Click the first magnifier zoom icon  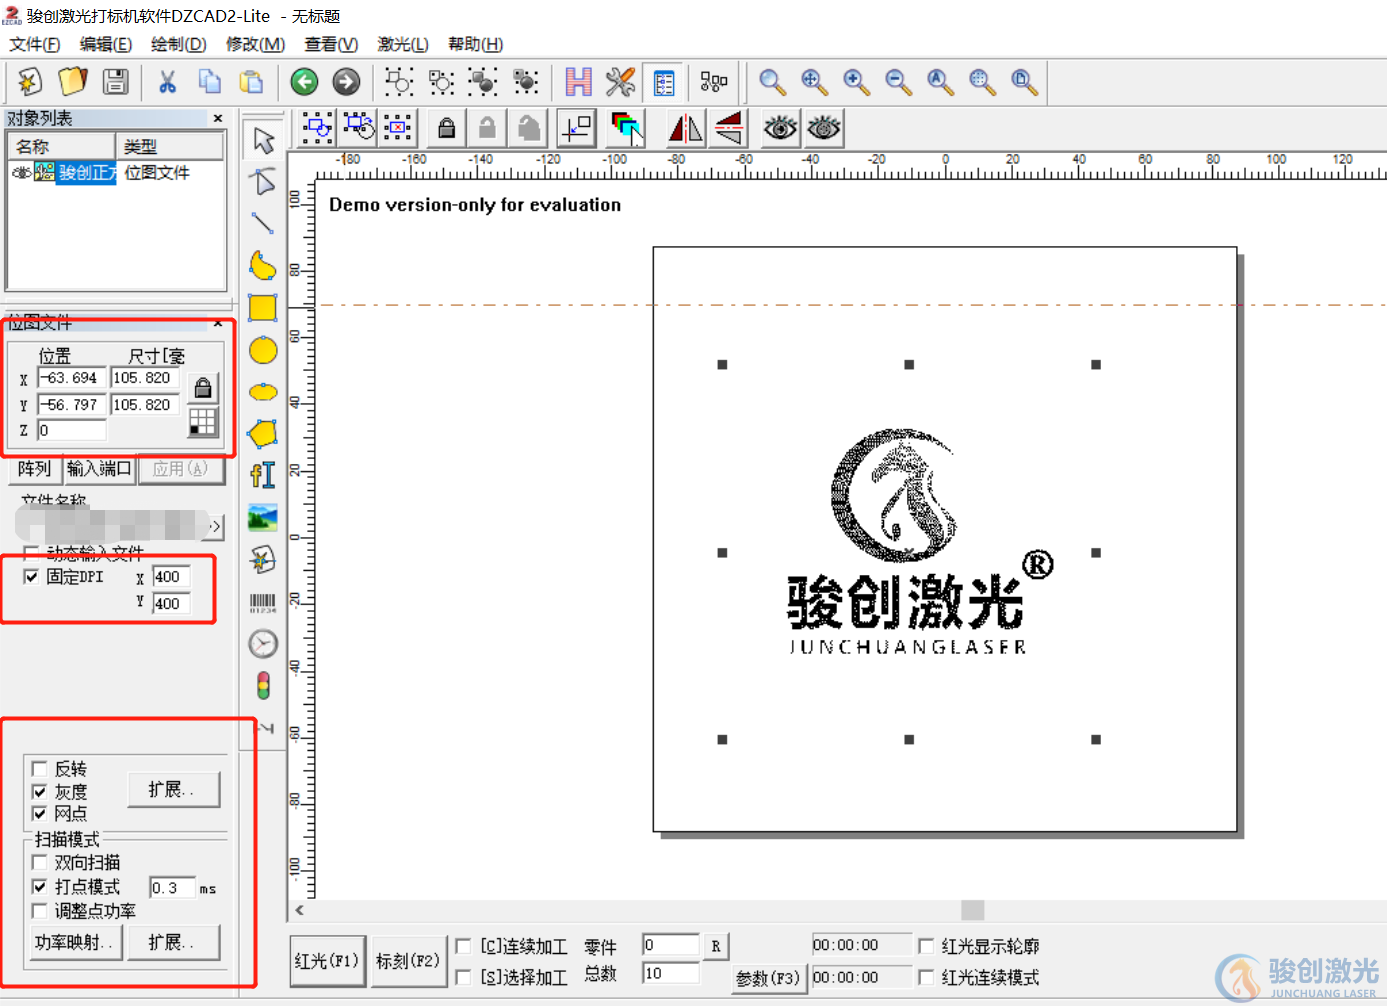click(772, 81)
